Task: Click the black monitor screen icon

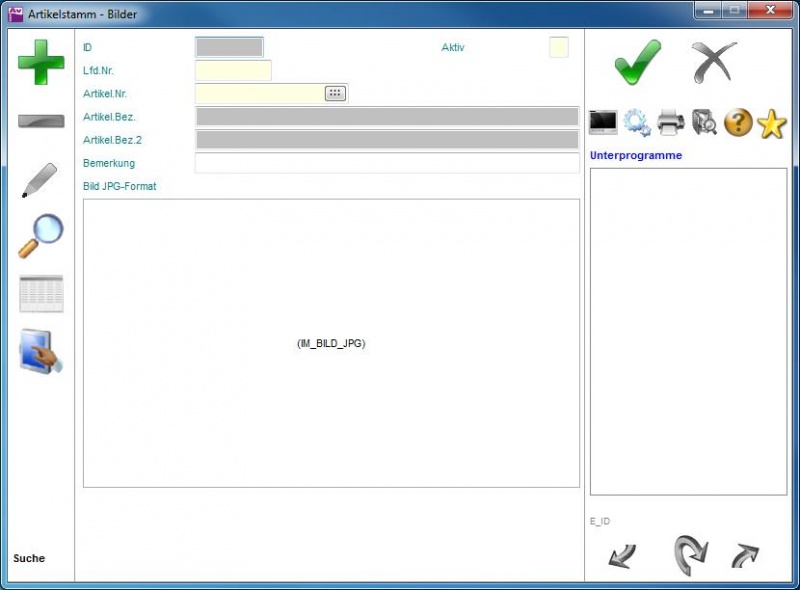Action: point(603,123)
